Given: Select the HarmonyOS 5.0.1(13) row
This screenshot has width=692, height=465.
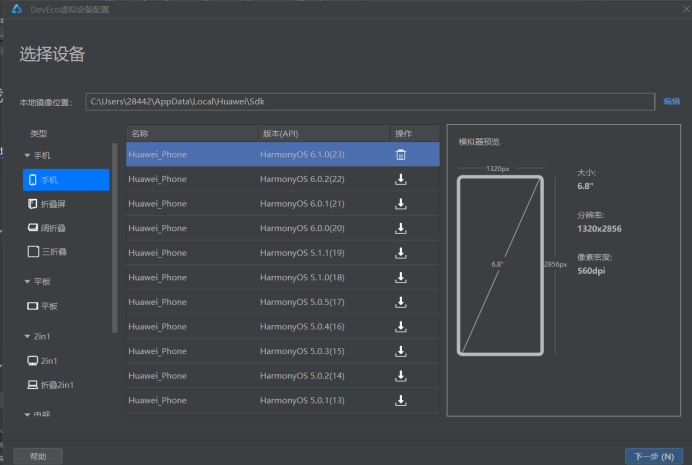Looking at the screenshot, I should pos(282,401).
